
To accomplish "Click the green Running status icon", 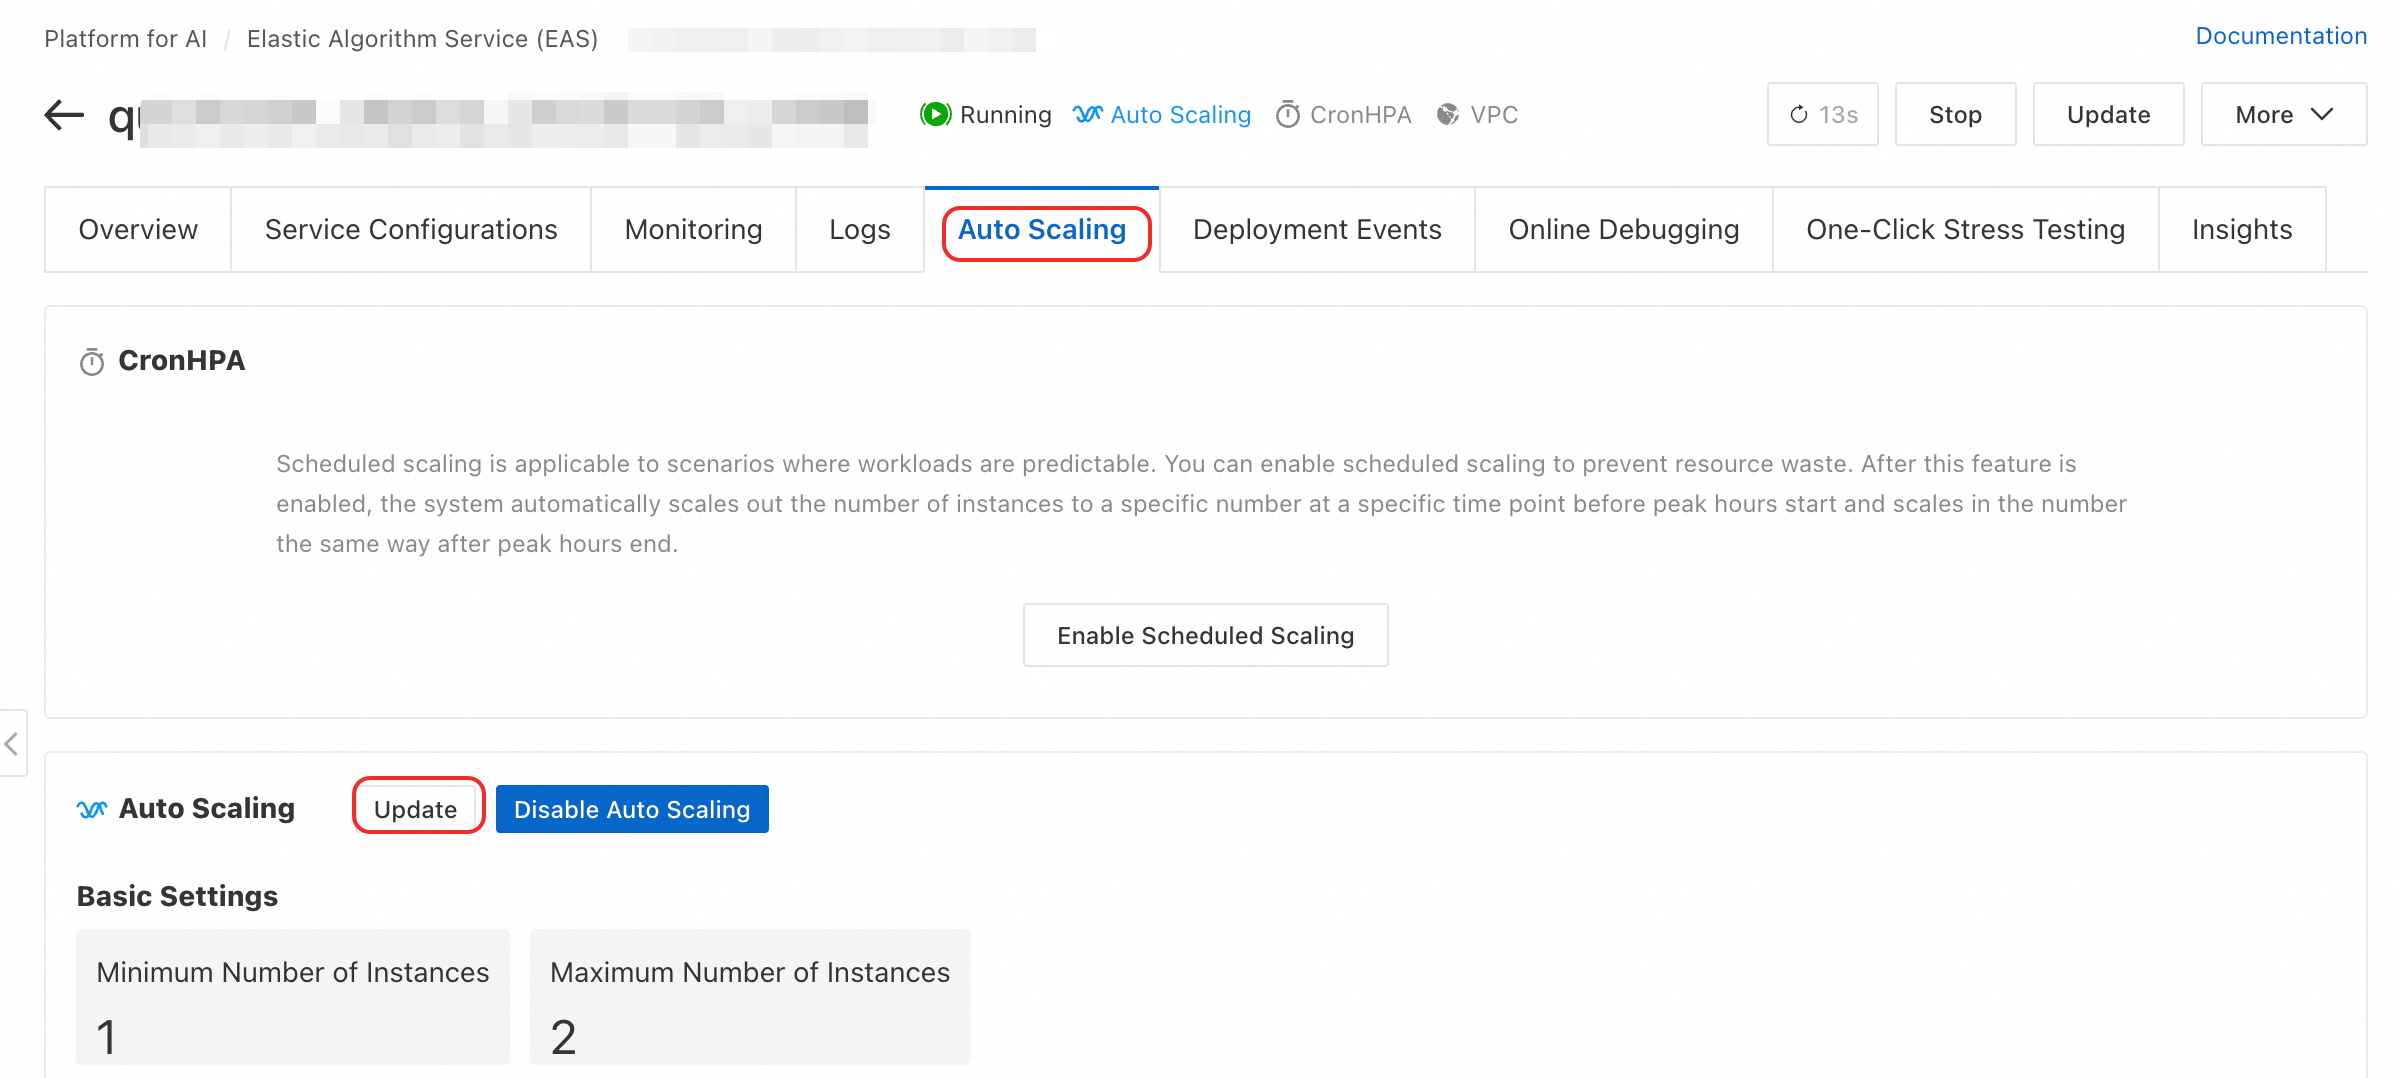I will (935, 115).
